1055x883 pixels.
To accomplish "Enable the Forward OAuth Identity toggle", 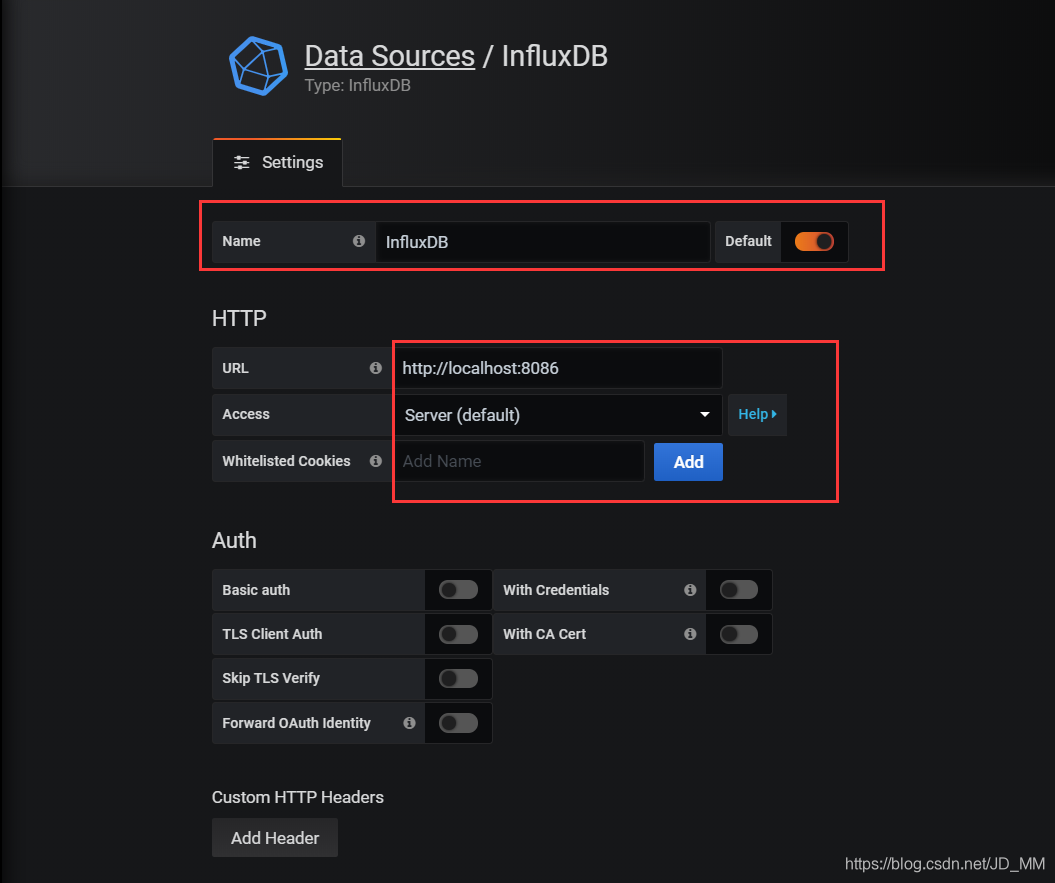I will coord(458,723).
